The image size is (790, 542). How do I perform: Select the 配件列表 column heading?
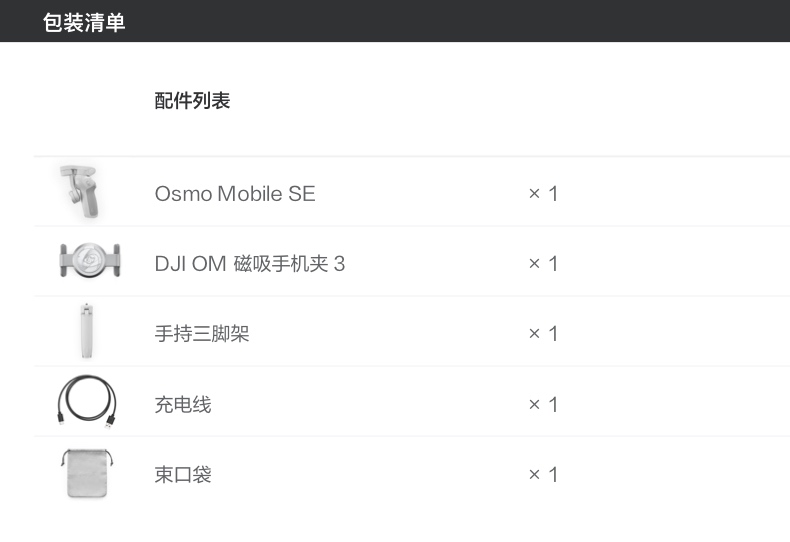[192, 101]
